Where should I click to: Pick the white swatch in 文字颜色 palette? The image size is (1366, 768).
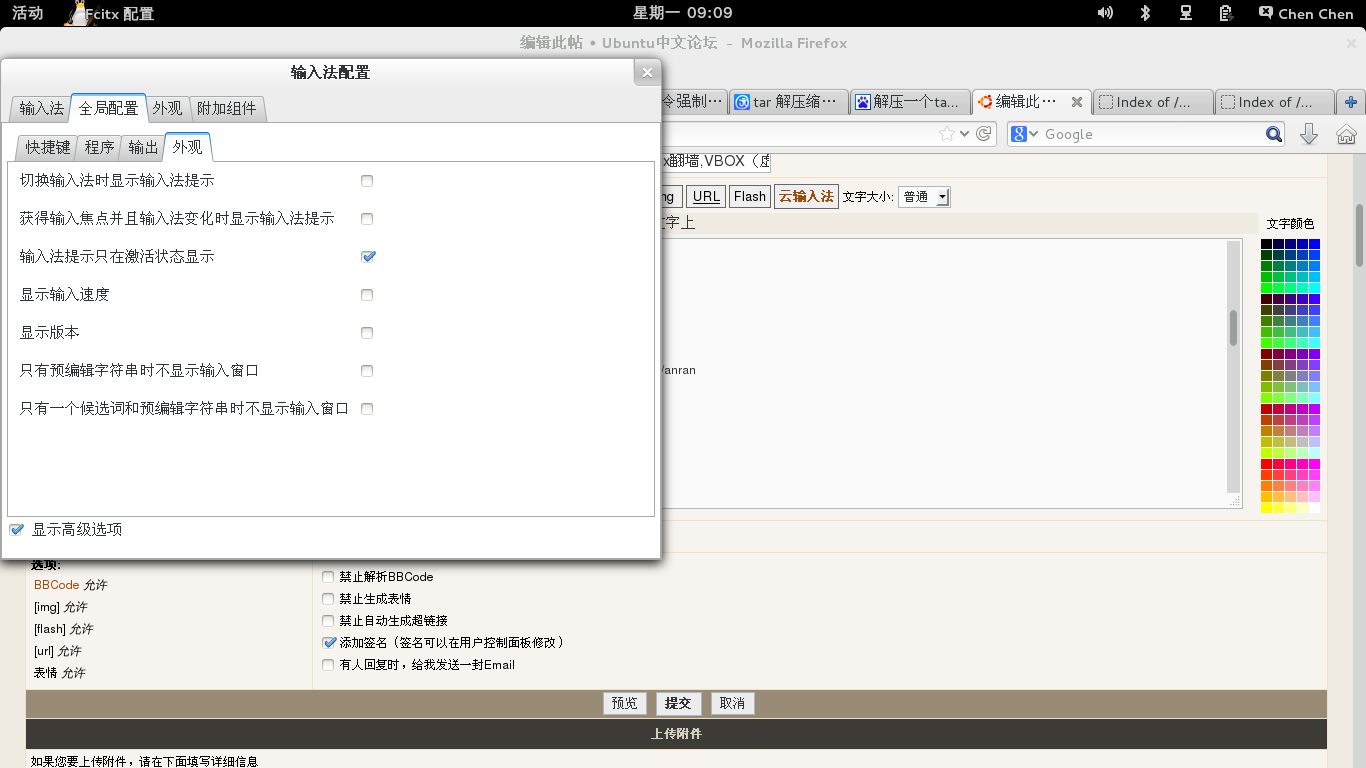coord(1314,508)
